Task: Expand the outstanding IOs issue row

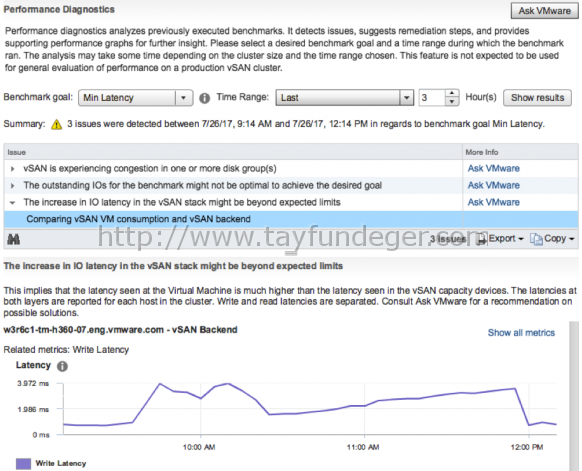Action: (x=13, y=186)
